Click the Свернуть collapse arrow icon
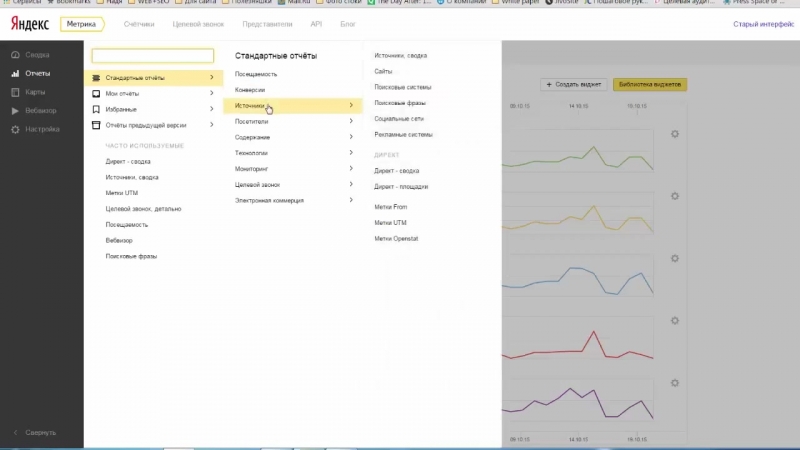Viewport: 800px width, 450px height. (x=15, y=433)
